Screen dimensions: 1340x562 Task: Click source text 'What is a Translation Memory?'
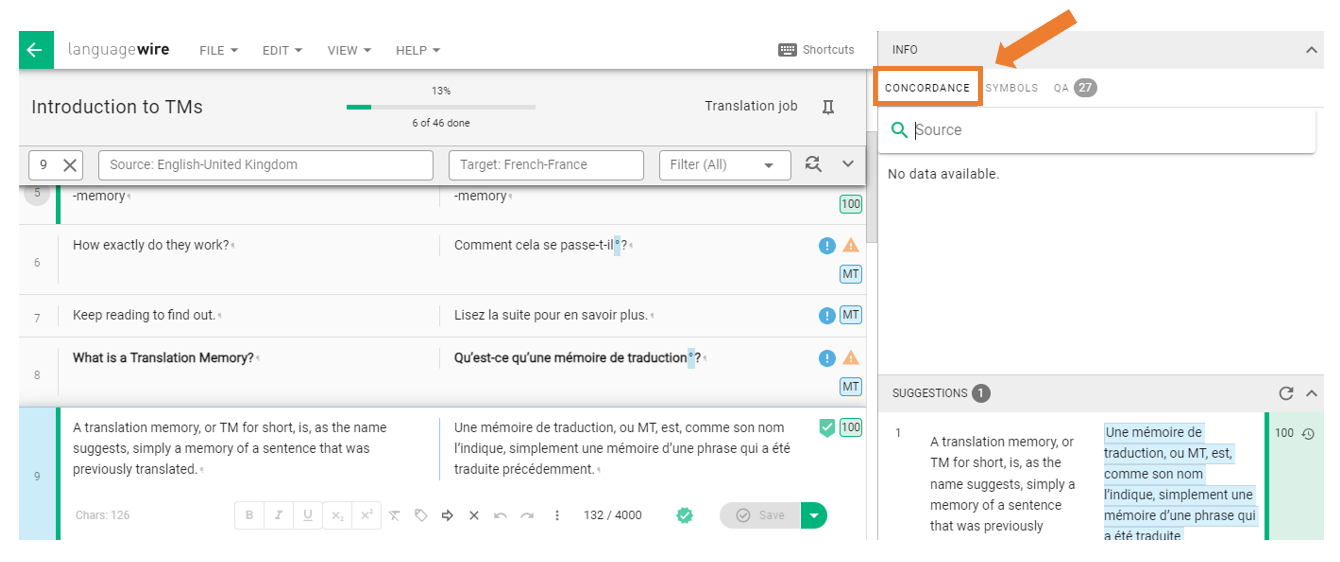pyautogui.click(x=163, y=357)
